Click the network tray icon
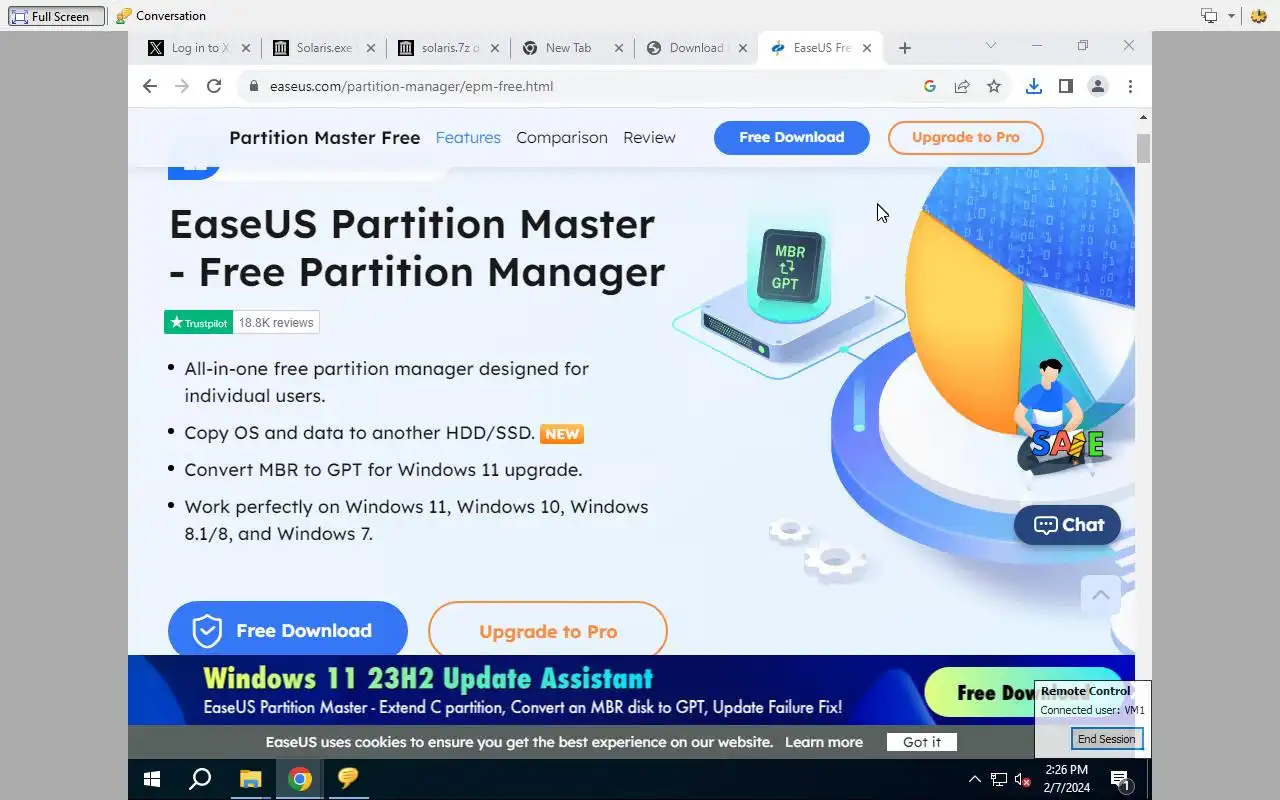1280x800 pixels. [x=998, y=780]
